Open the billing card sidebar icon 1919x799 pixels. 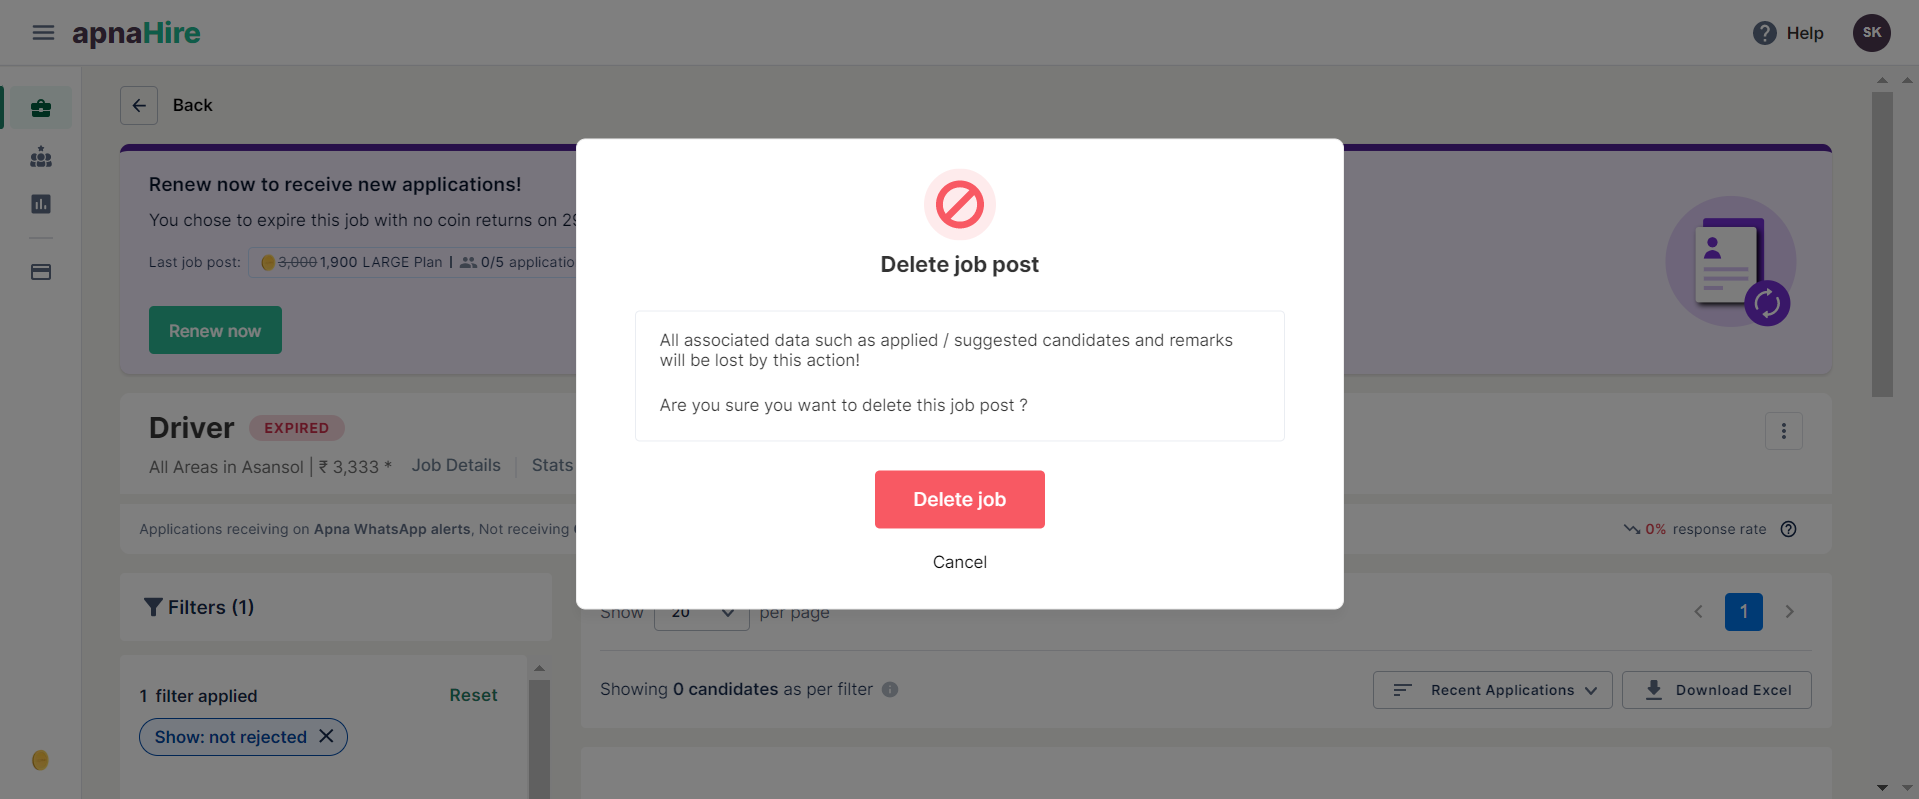pos(41,272)
